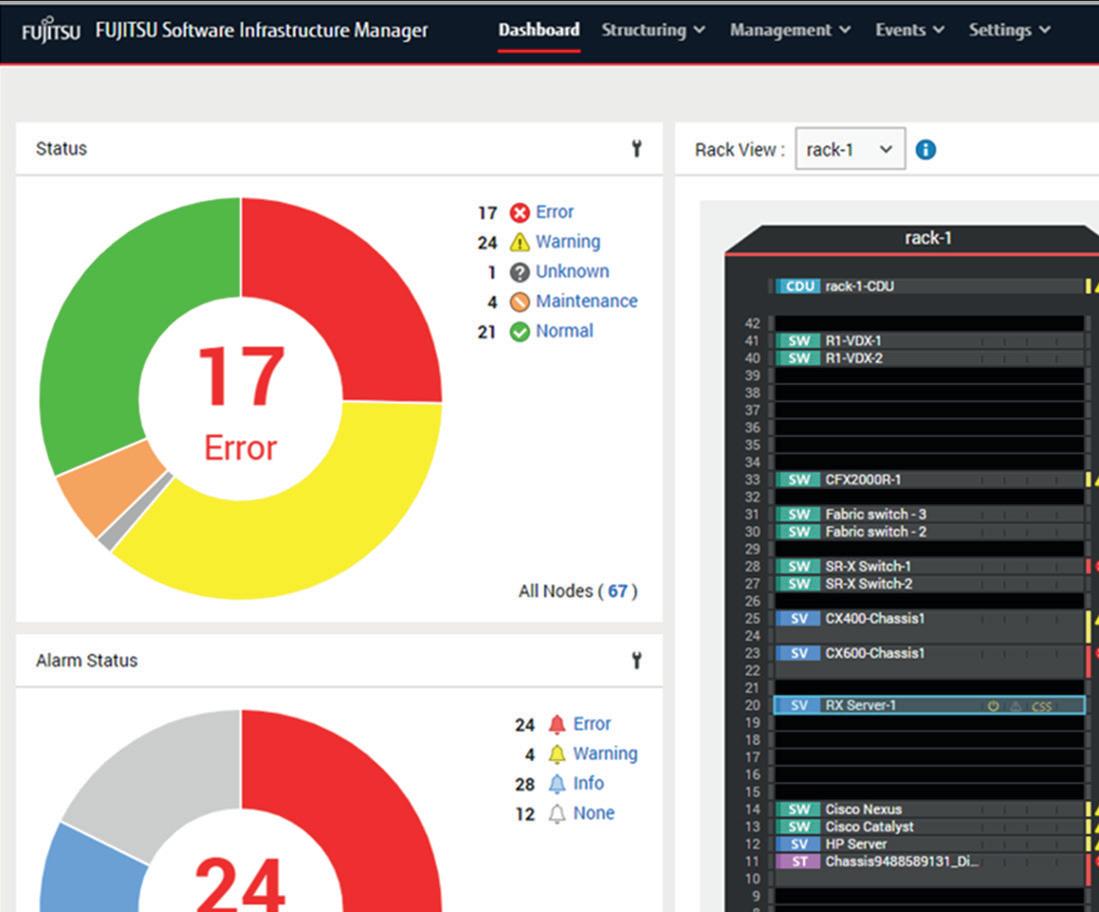
Task: Click the Rack View info icon
Action: click(926, 149)
